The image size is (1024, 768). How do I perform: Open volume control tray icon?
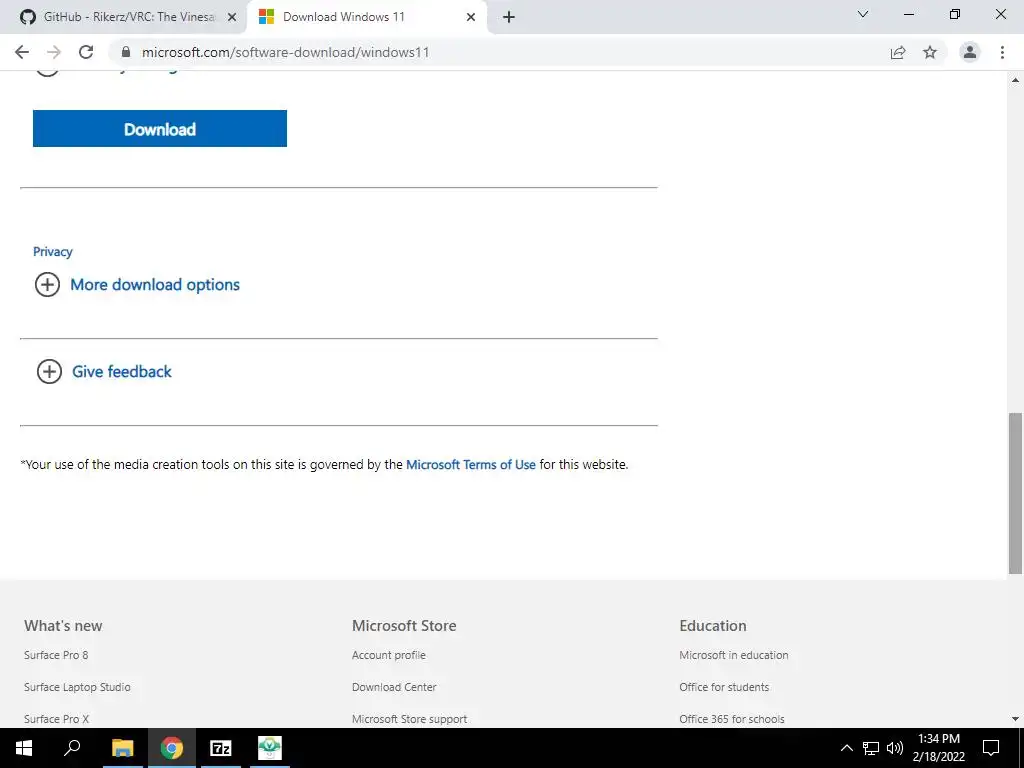(x=895, y=748)
